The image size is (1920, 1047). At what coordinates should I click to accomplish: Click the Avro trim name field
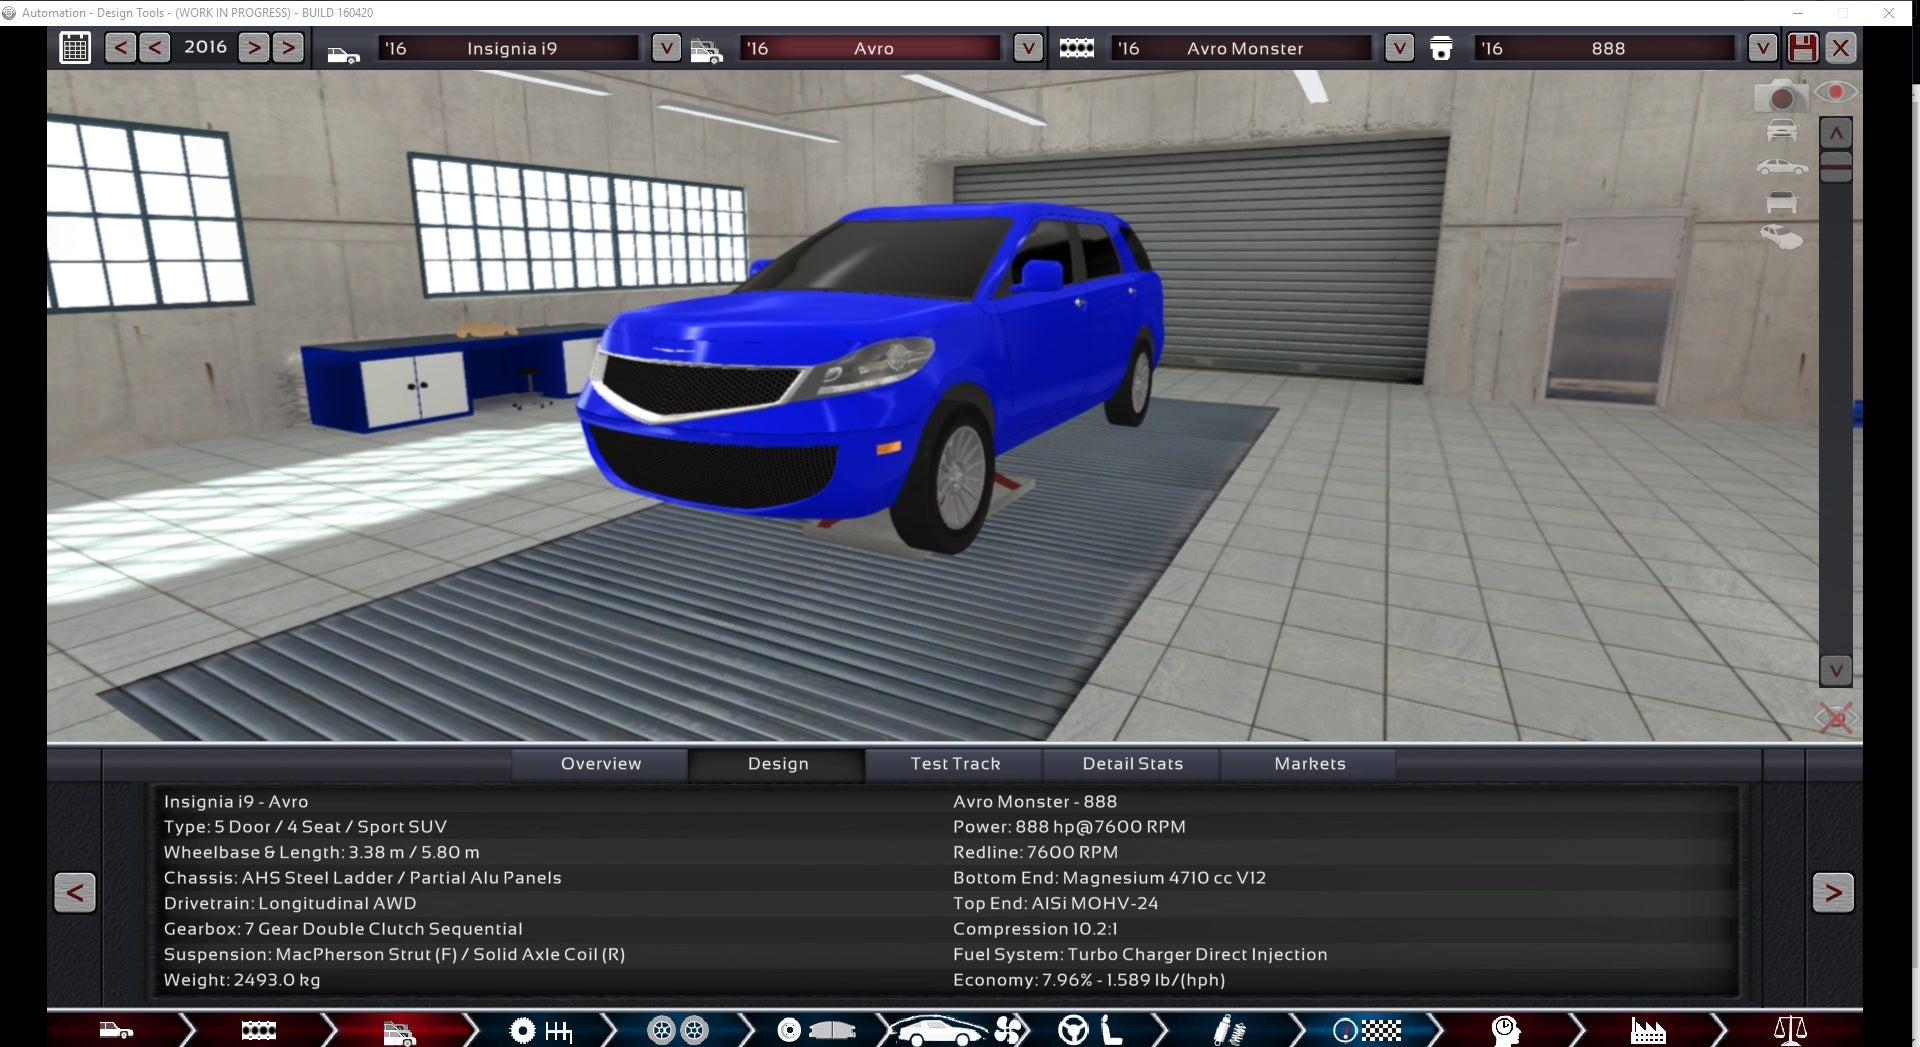872,48
